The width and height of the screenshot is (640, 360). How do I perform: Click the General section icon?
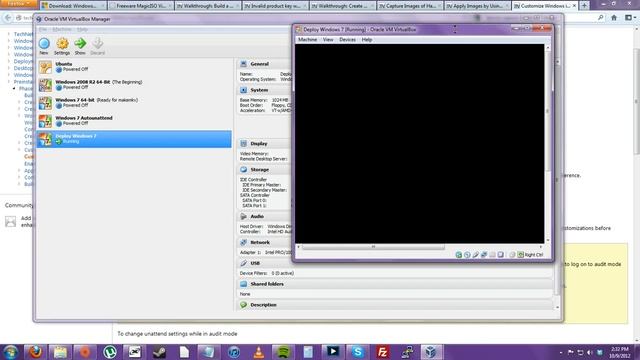pyautogui.click(x=244, y=64)
